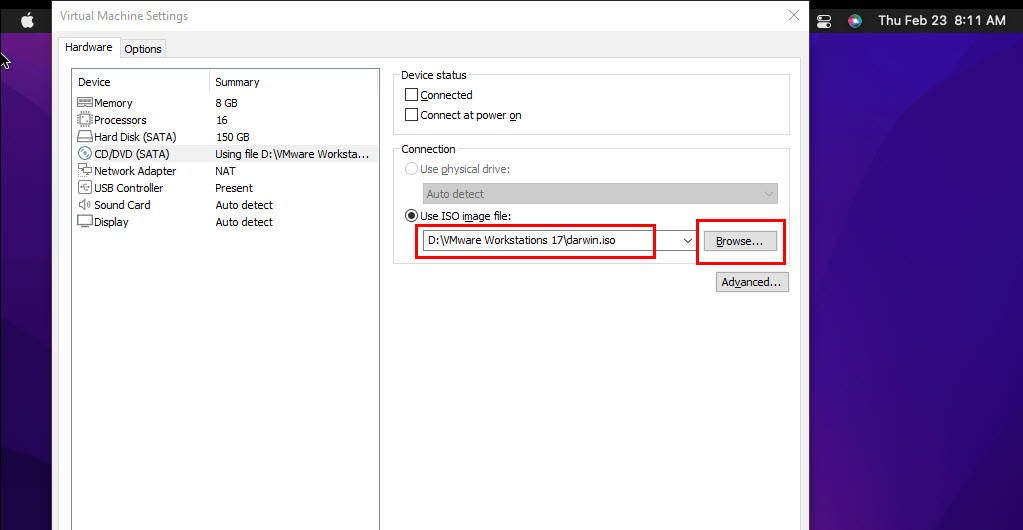
Task: Select the Memory device icon
Action: coord(85,103)
